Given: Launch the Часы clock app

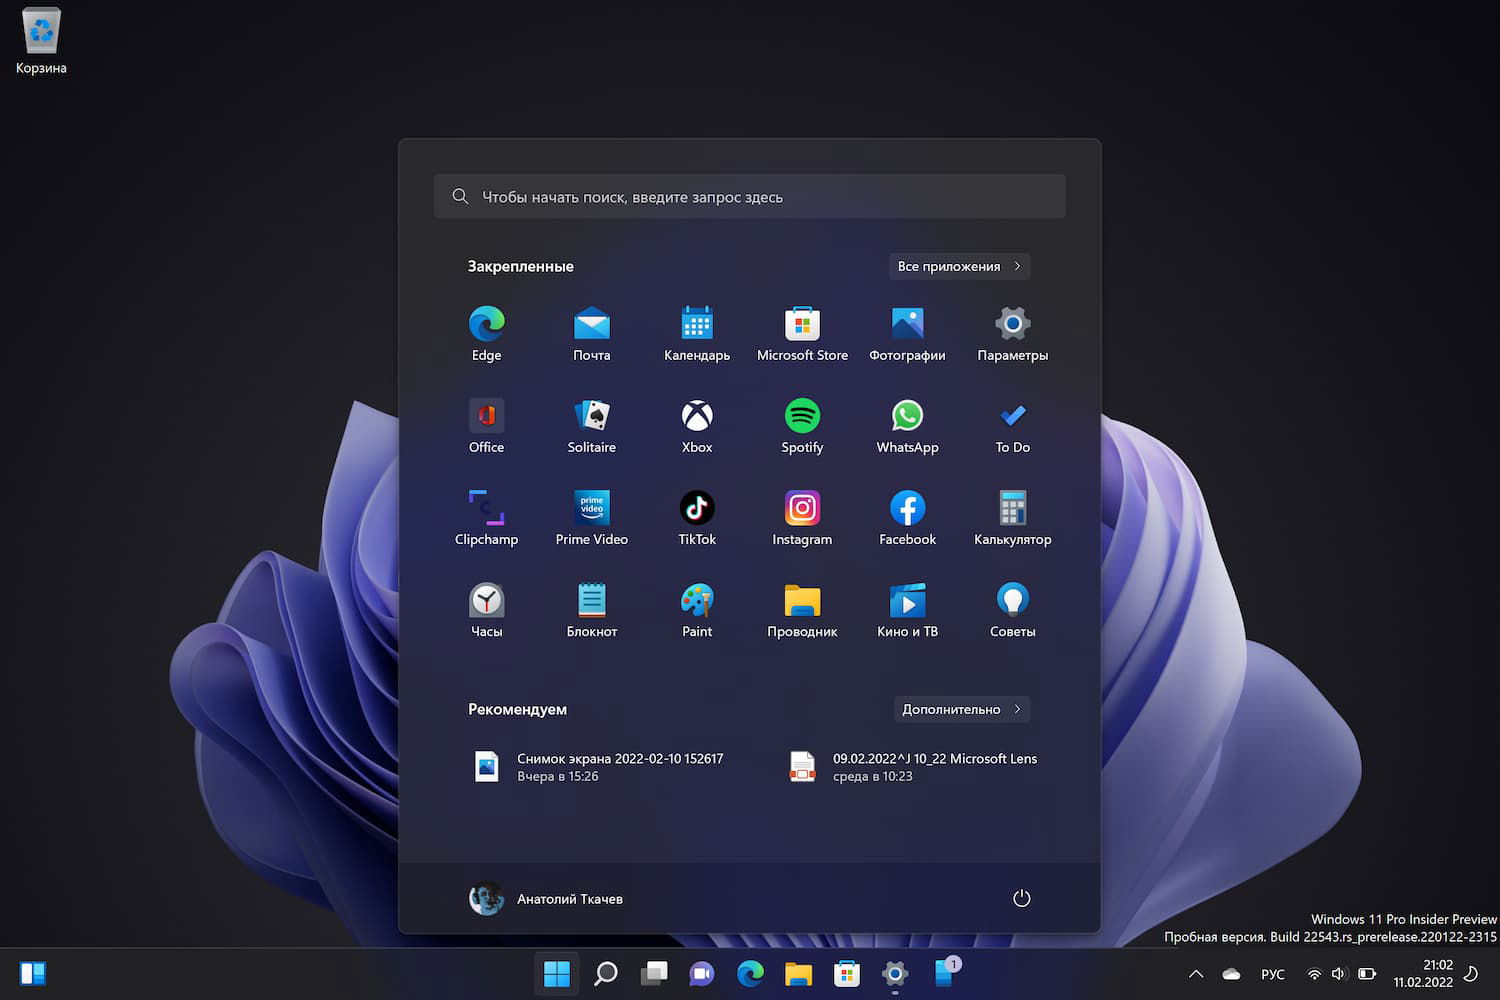Looking at the screenshot, I should tap(486, 610).
